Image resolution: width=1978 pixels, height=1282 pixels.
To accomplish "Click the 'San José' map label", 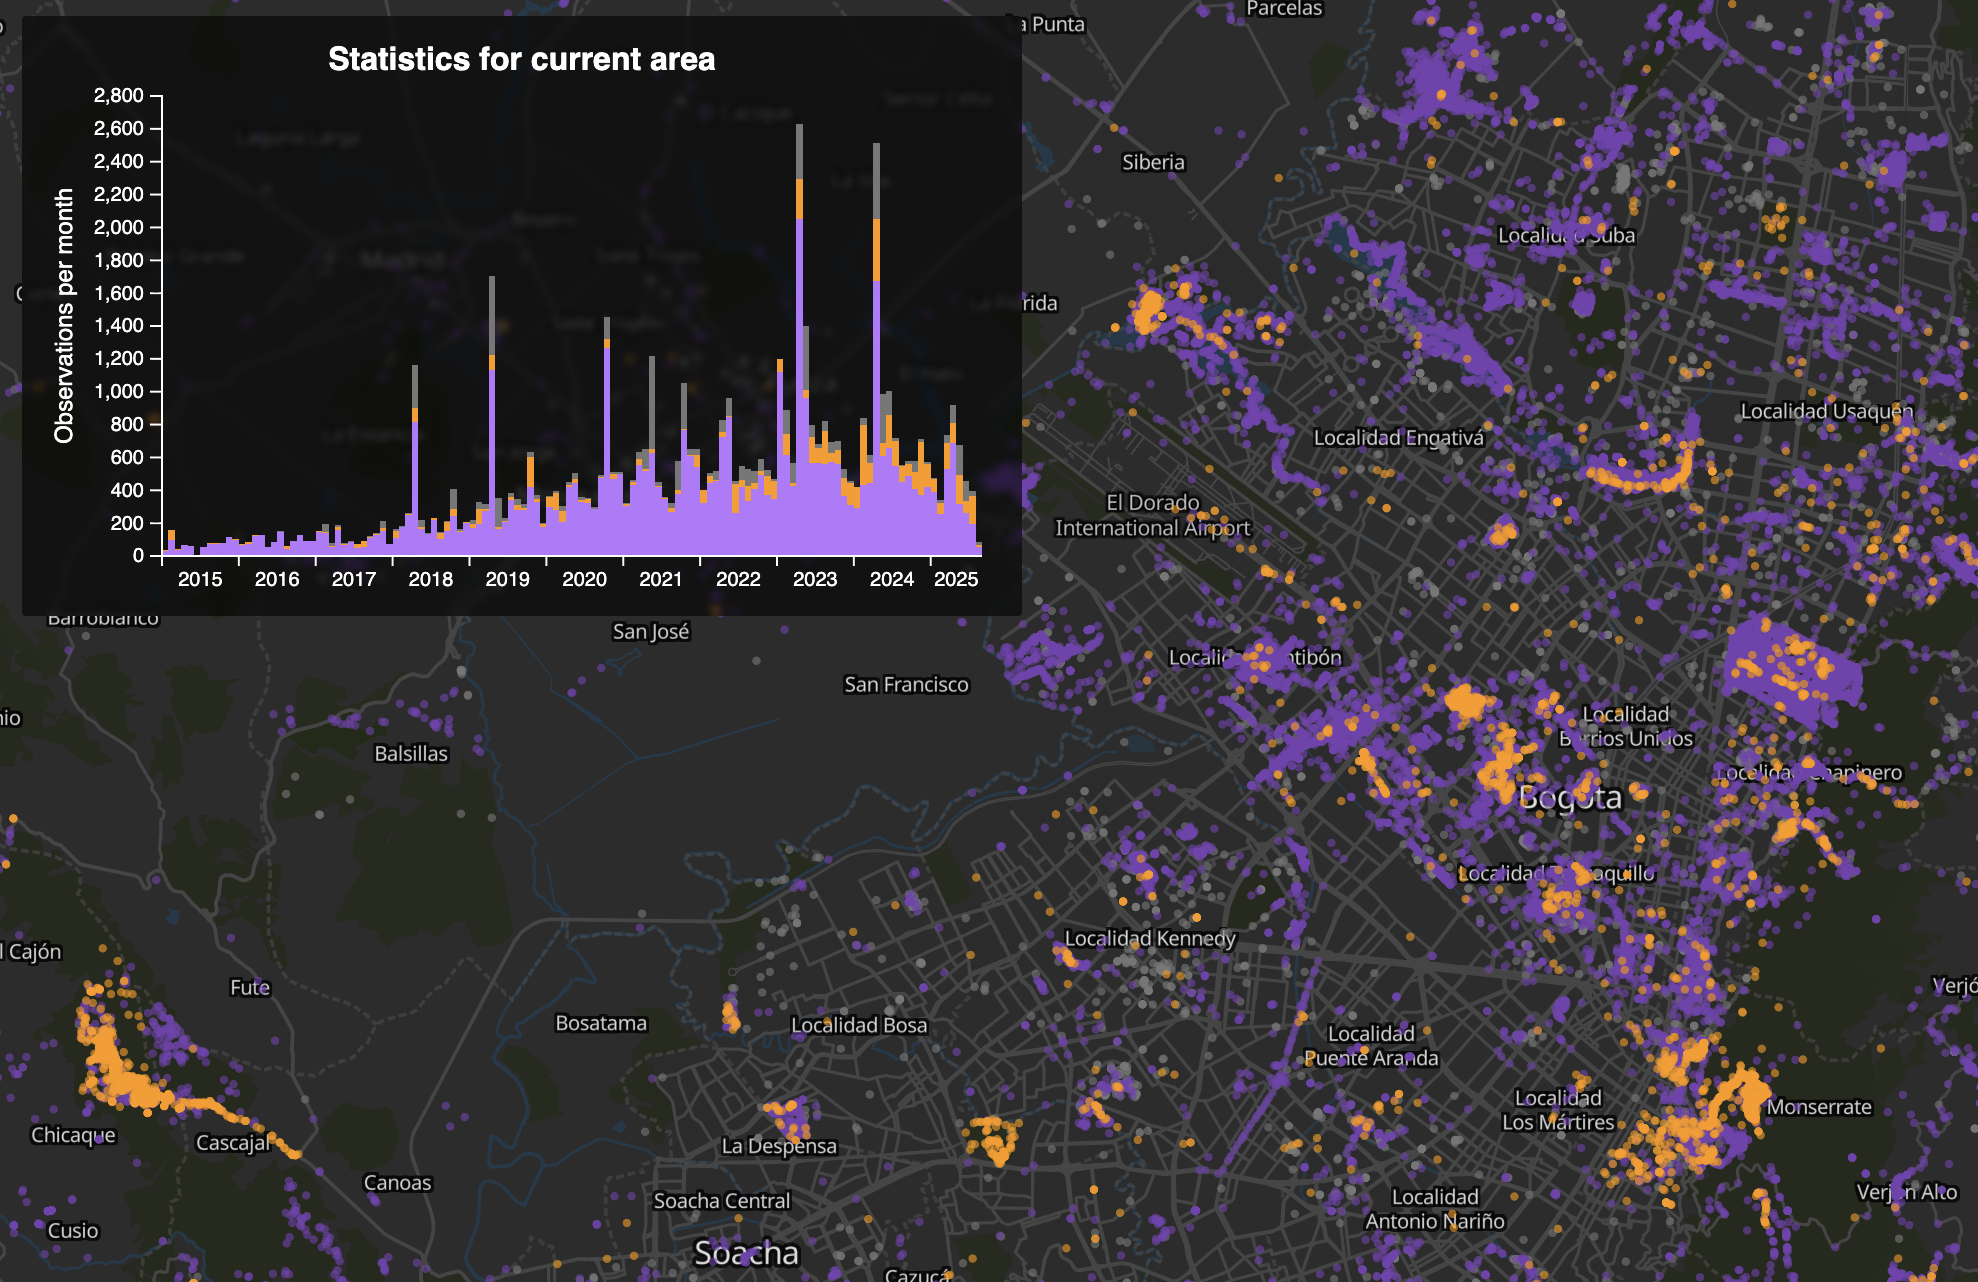I will [x=651, y=631].
